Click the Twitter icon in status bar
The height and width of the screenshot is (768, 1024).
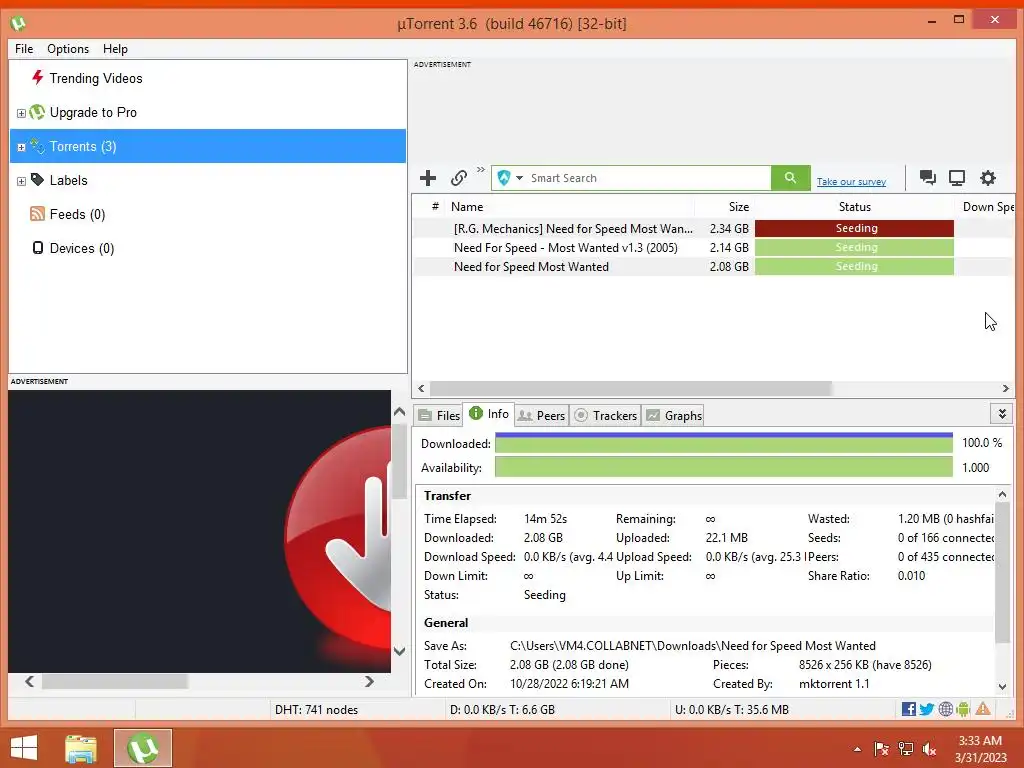pos(927,709)
